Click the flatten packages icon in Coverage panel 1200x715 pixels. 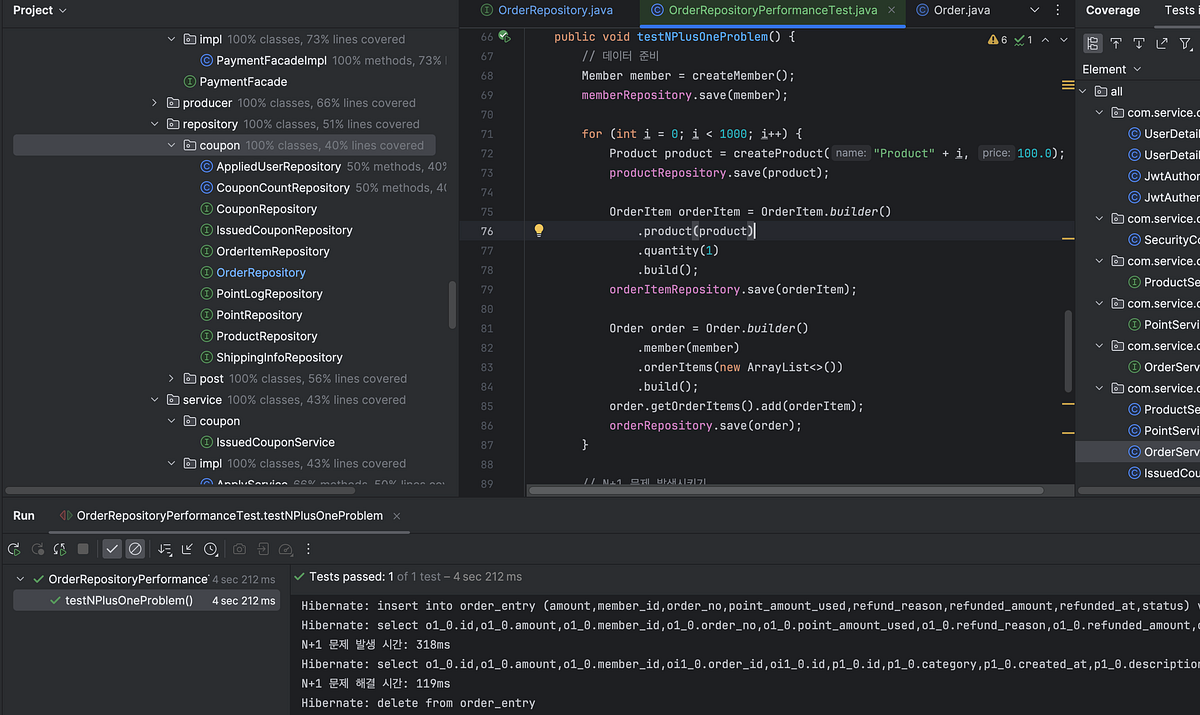(x=1092, y=43)
